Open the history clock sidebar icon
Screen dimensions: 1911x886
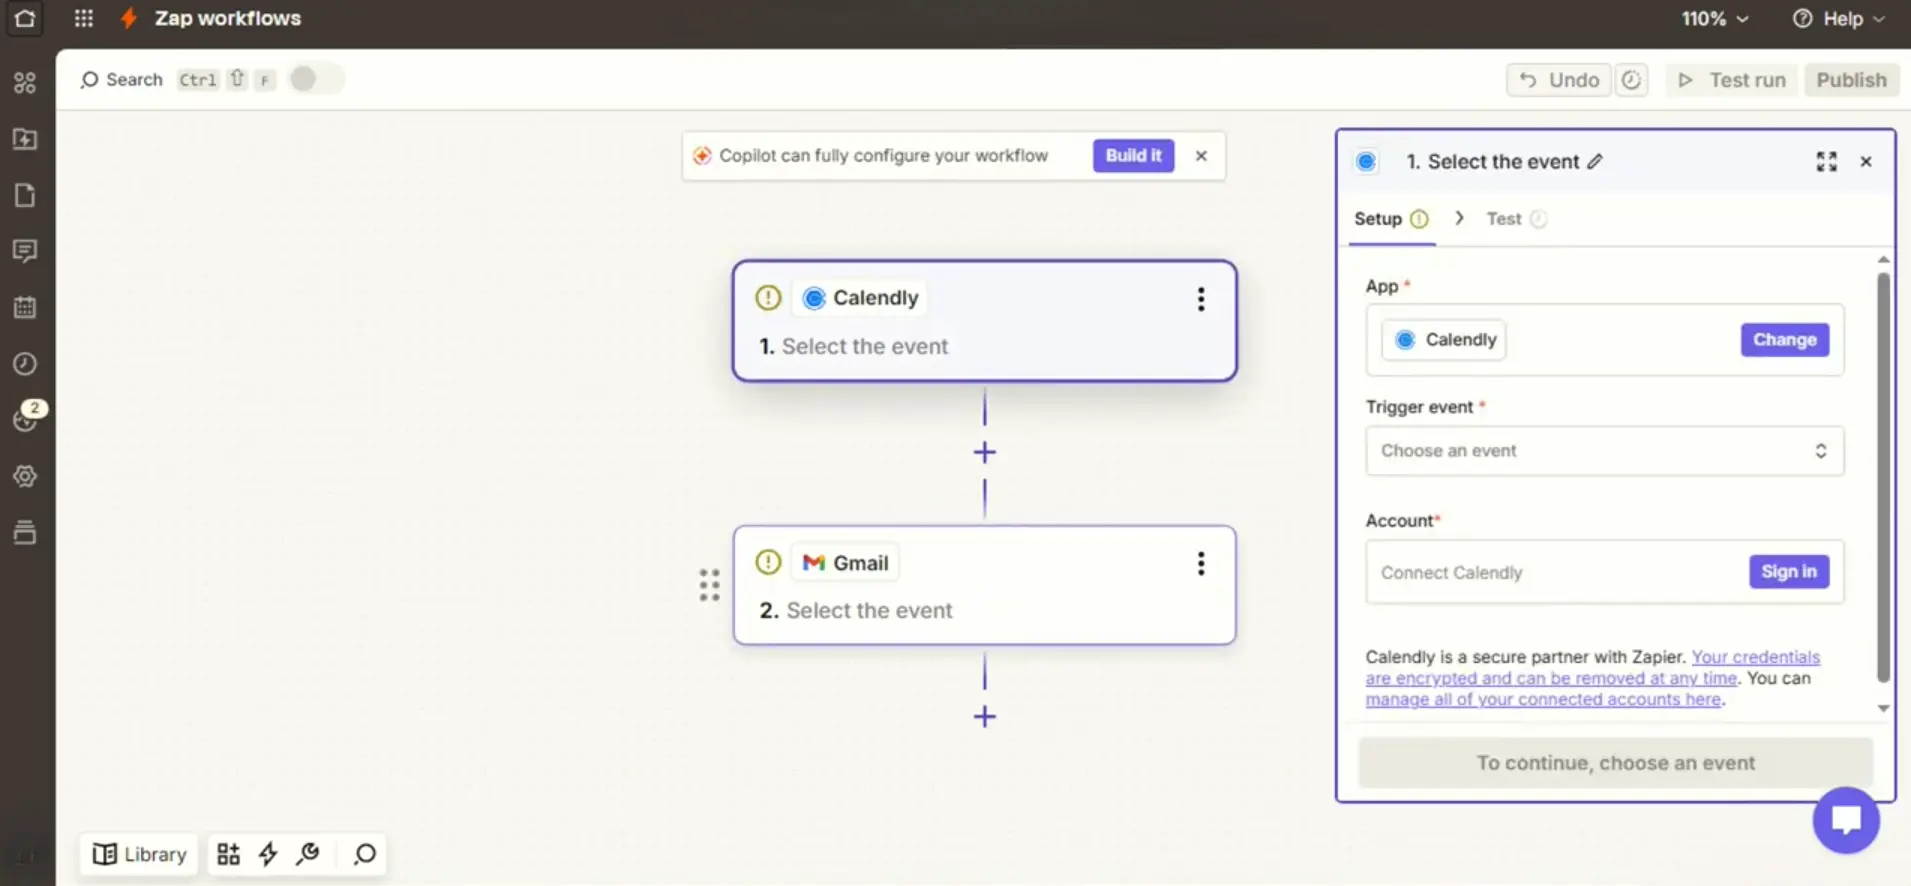[25, 364]
